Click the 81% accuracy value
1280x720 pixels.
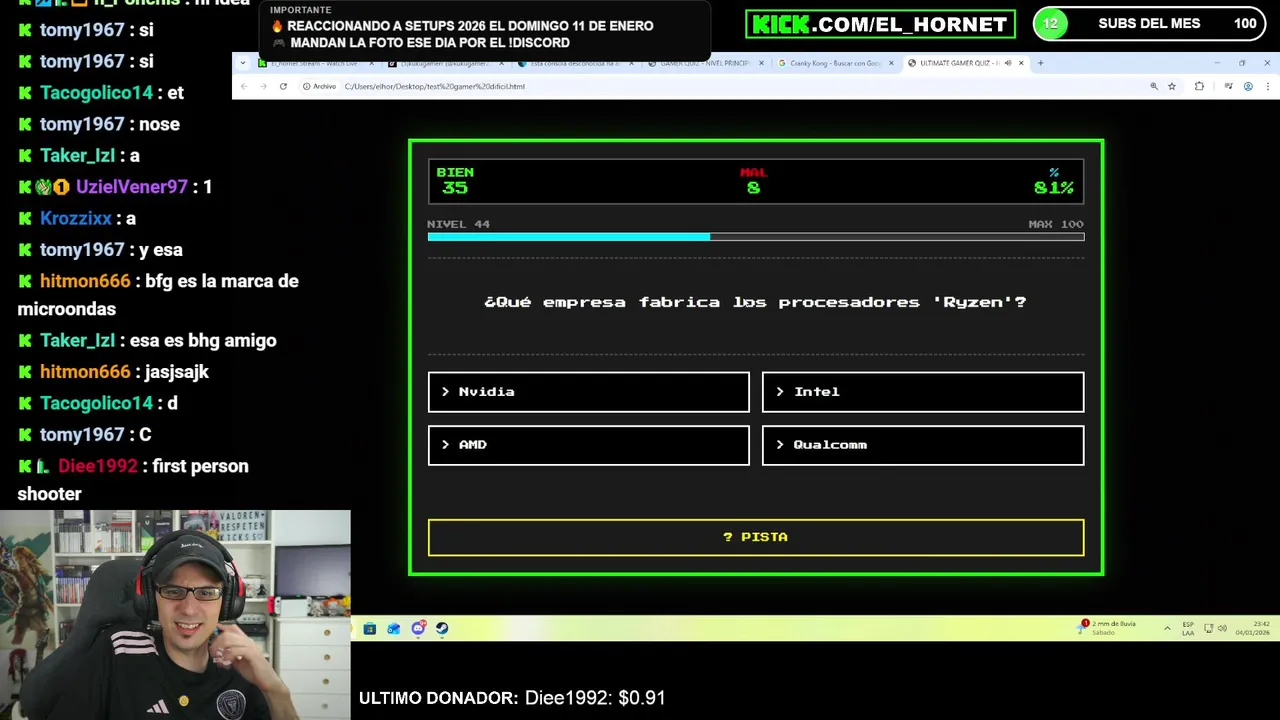(1053, 188)
